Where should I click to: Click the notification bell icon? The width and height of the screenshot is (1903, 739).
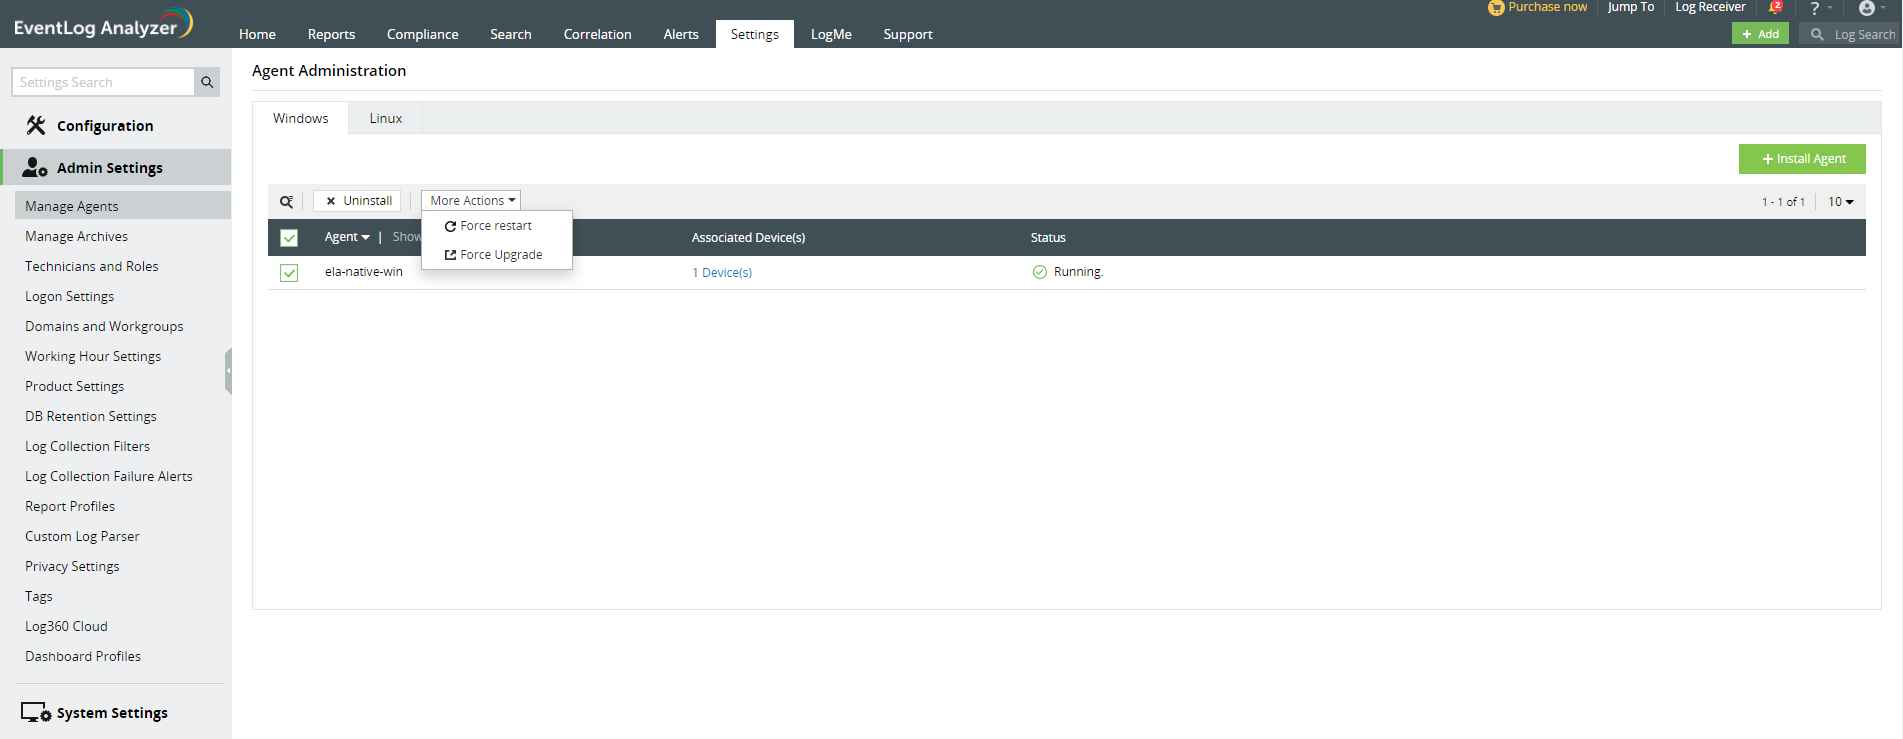pos(1775,8)
